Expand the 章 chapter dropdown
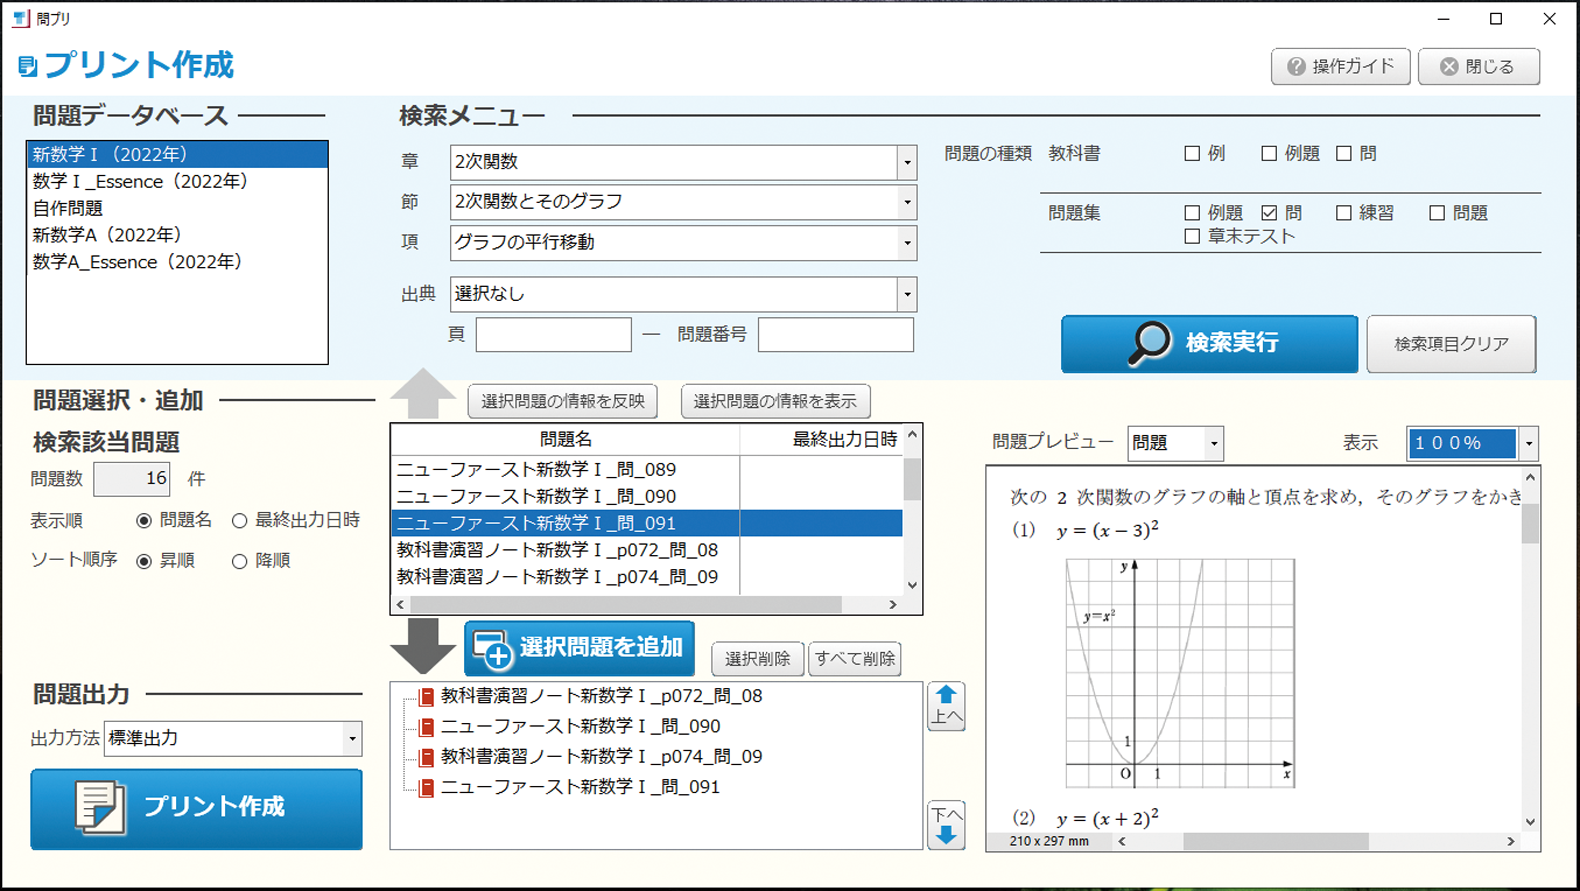This screenshot has height=891, width=1580. coord(907,162)
